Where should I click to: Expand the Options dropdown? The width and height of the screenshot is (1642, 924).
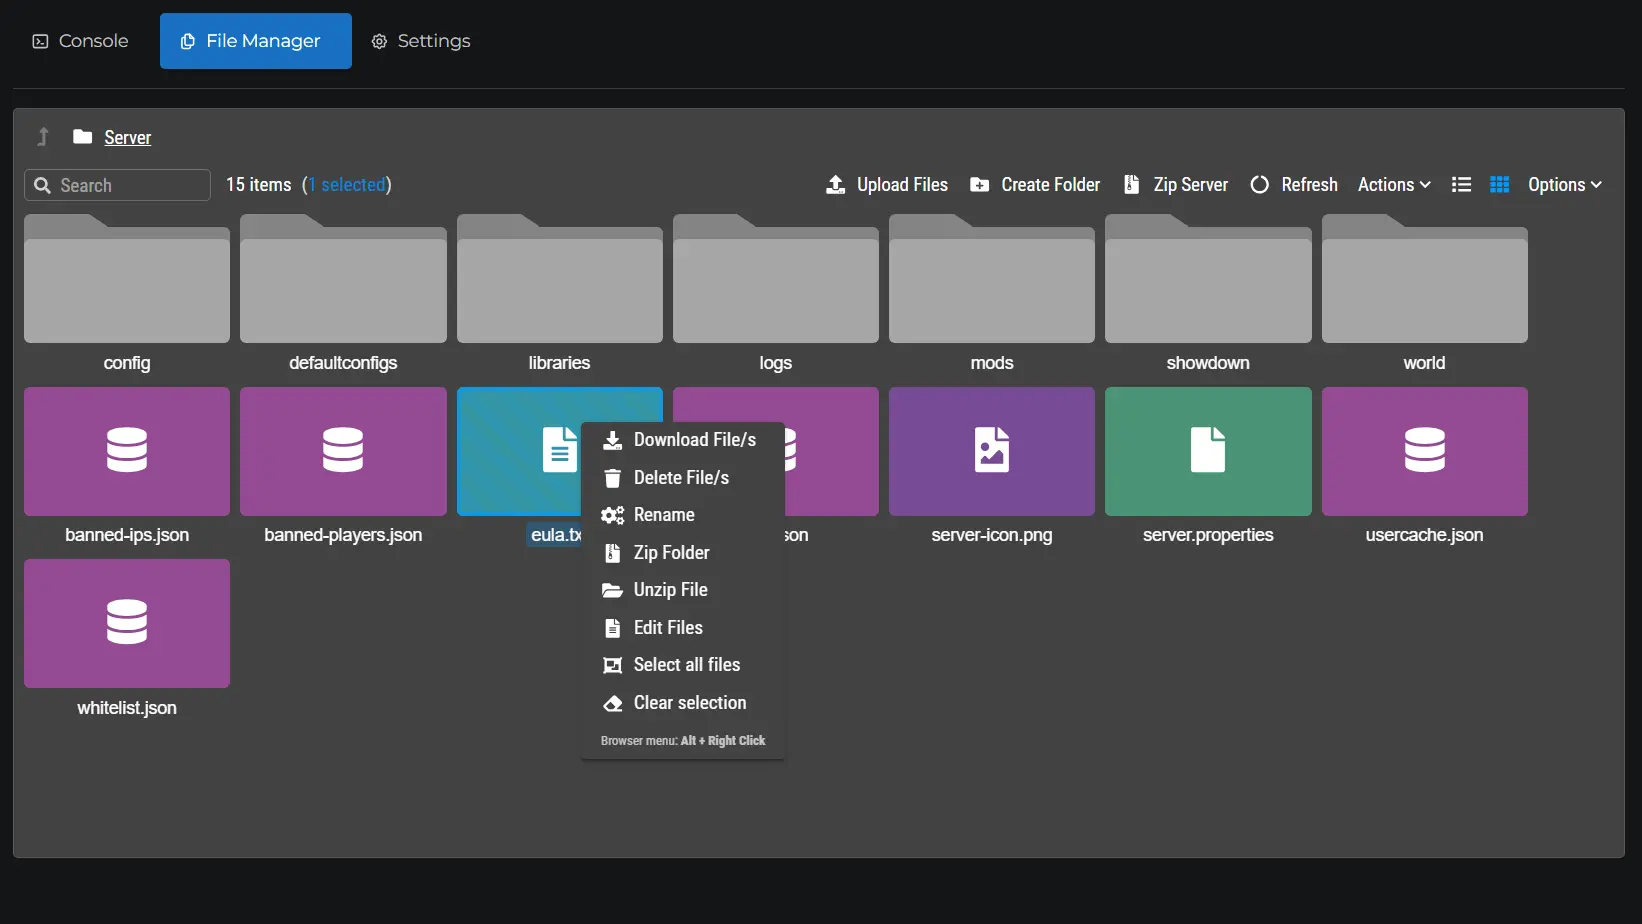[1563, 184]
